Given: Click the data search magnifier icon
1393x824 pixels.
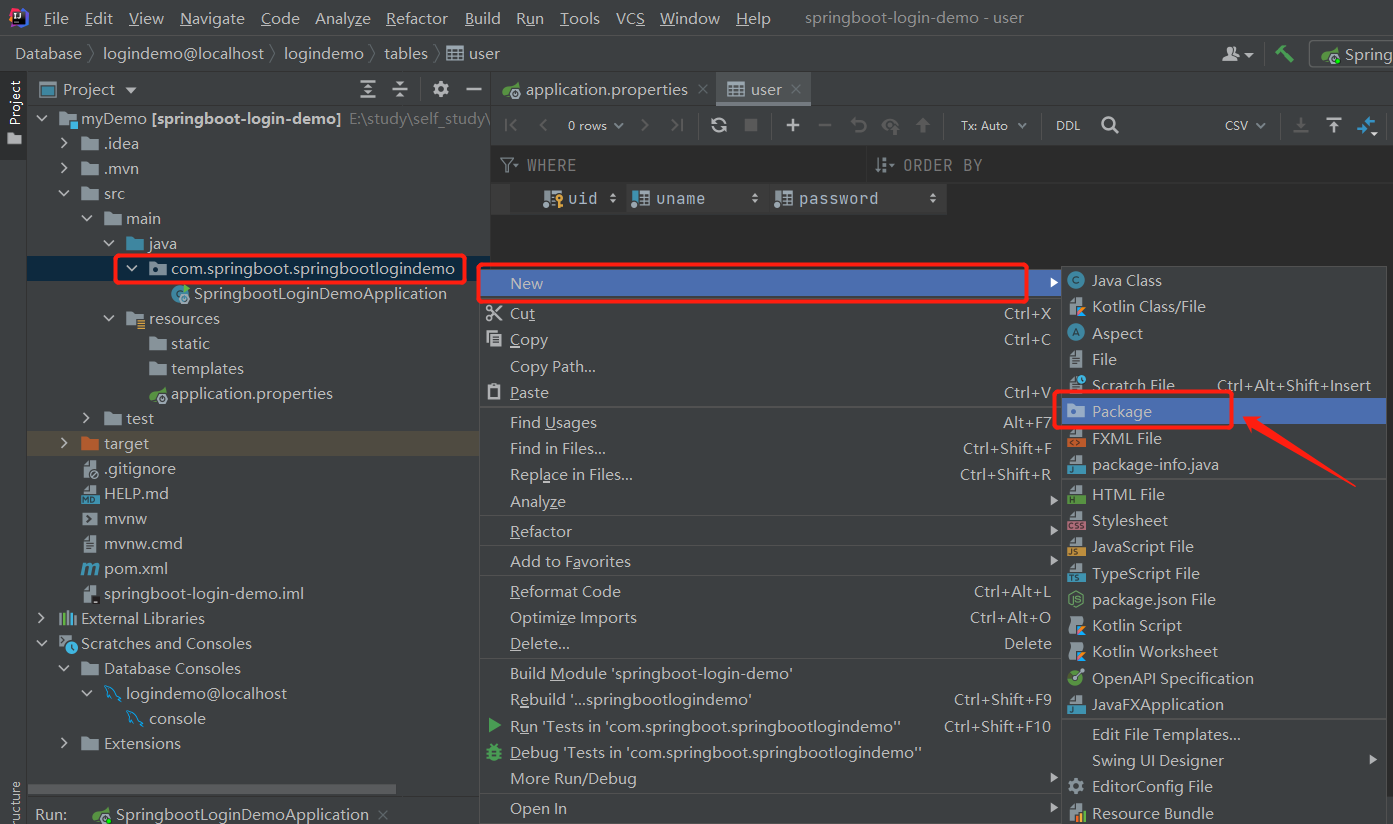Looking at the screenshot, I should pos(1110,125).
